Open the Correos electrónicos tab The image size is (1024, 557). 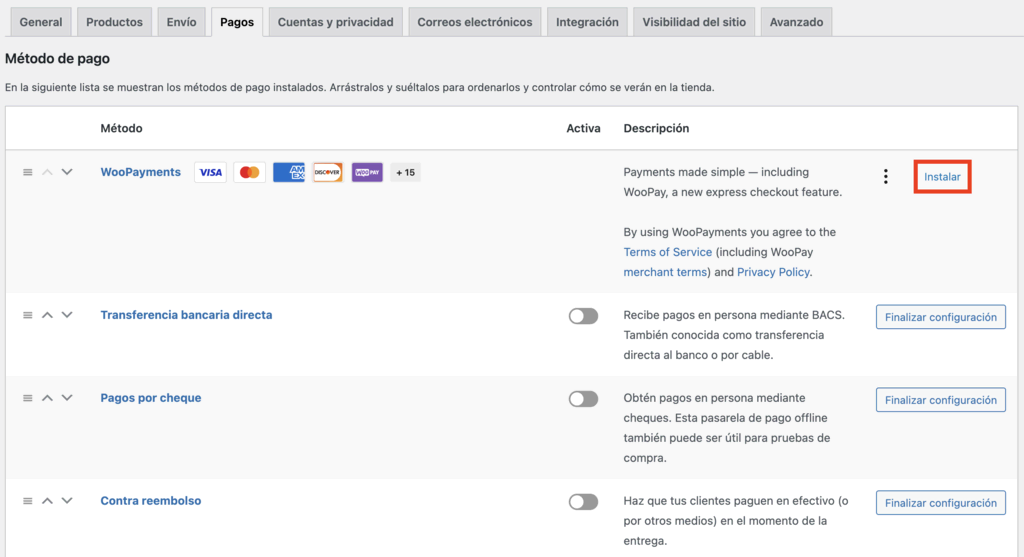475,22
